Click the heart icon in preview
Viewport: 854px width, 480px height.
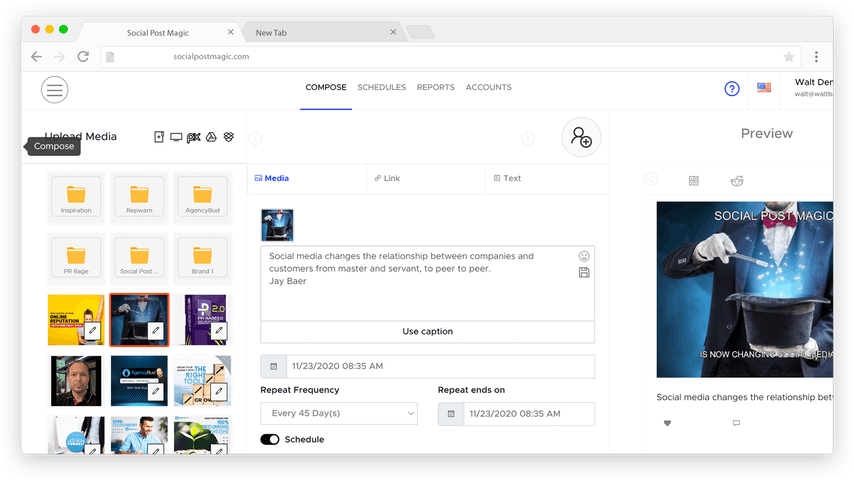coord(667,423)
